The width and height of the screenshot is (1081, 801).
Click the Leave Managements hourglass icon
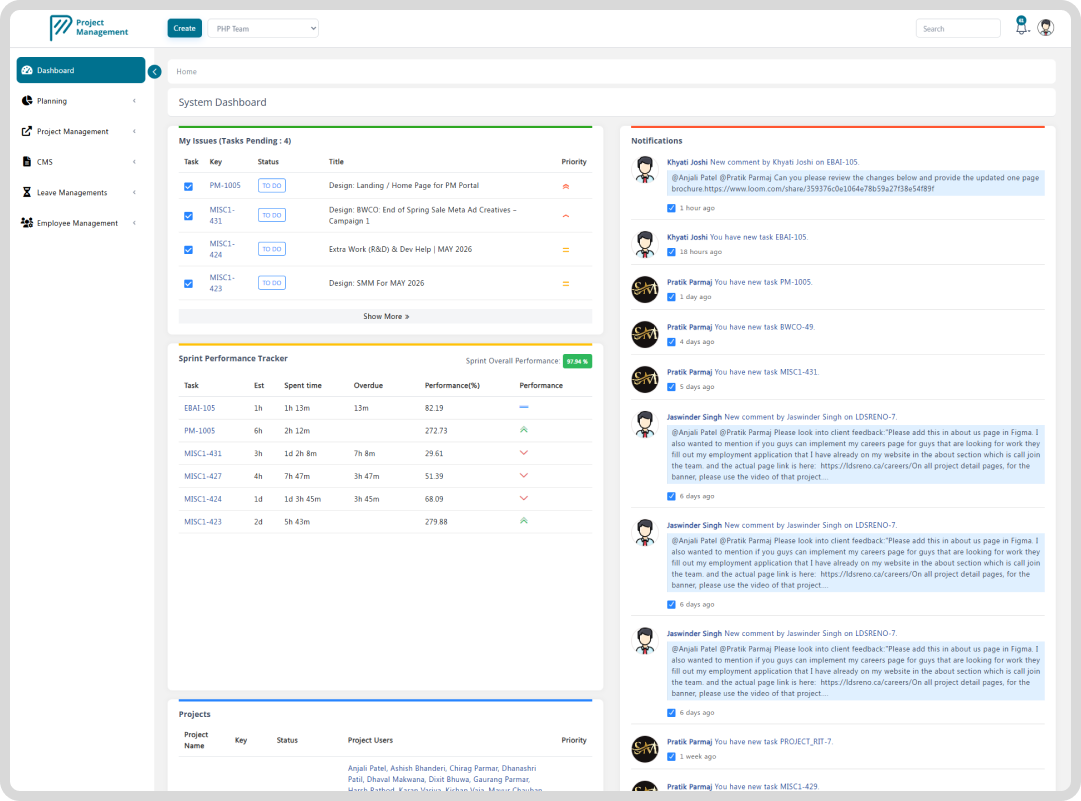point(27,192)
